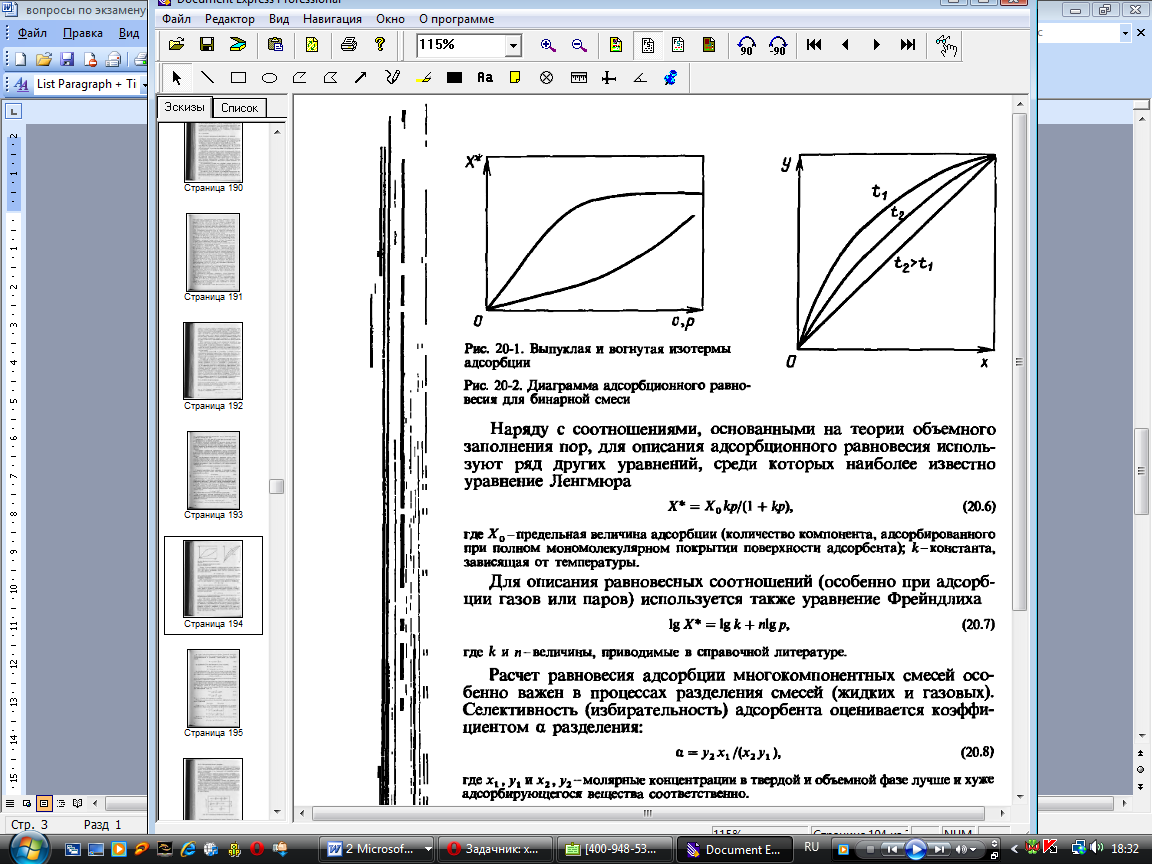This screenshot has height=864, width=1152.
Task: Open the Файл menu in Document Express
Action: [x=176, y=19]
